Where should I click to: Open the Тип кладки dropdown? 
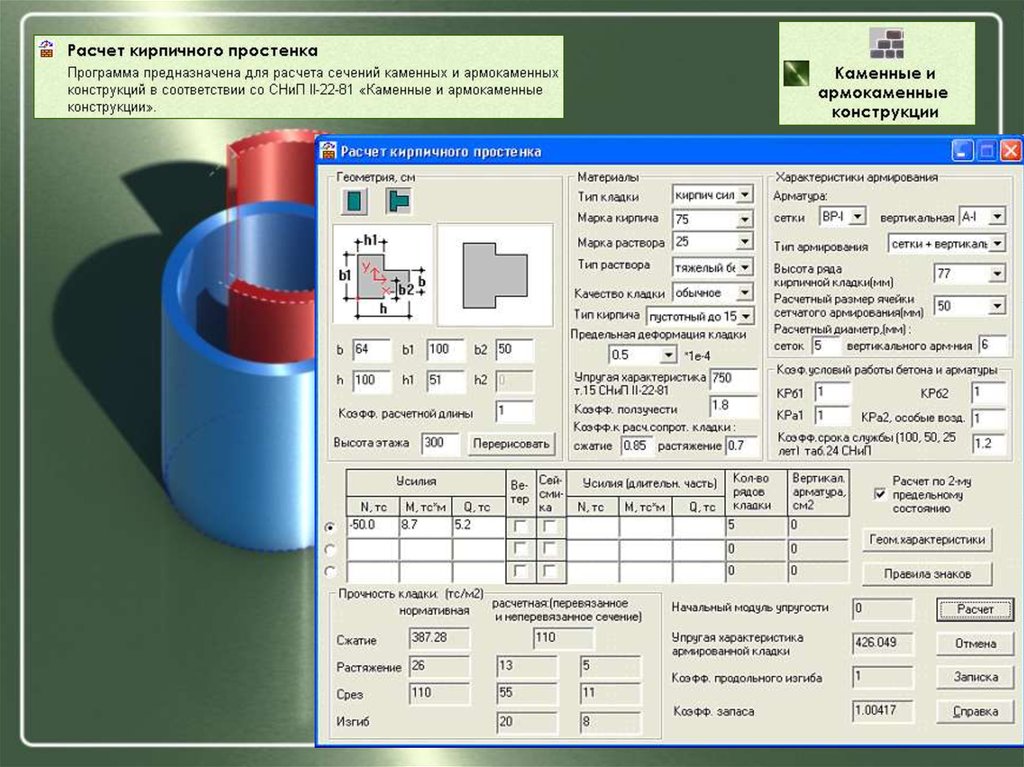(743, 196)
